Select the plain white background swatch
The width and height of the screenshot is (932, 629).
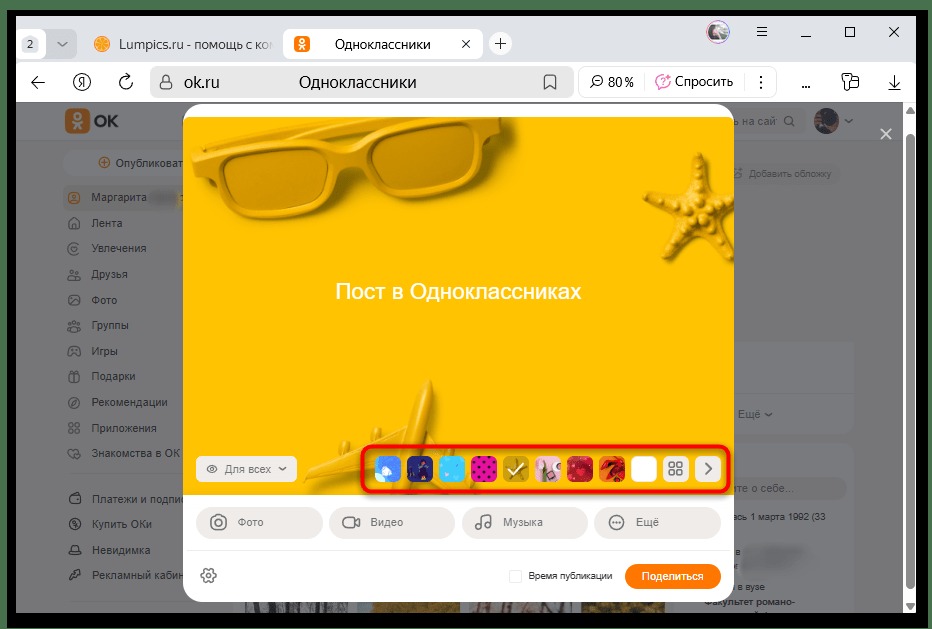pos(644,469)
